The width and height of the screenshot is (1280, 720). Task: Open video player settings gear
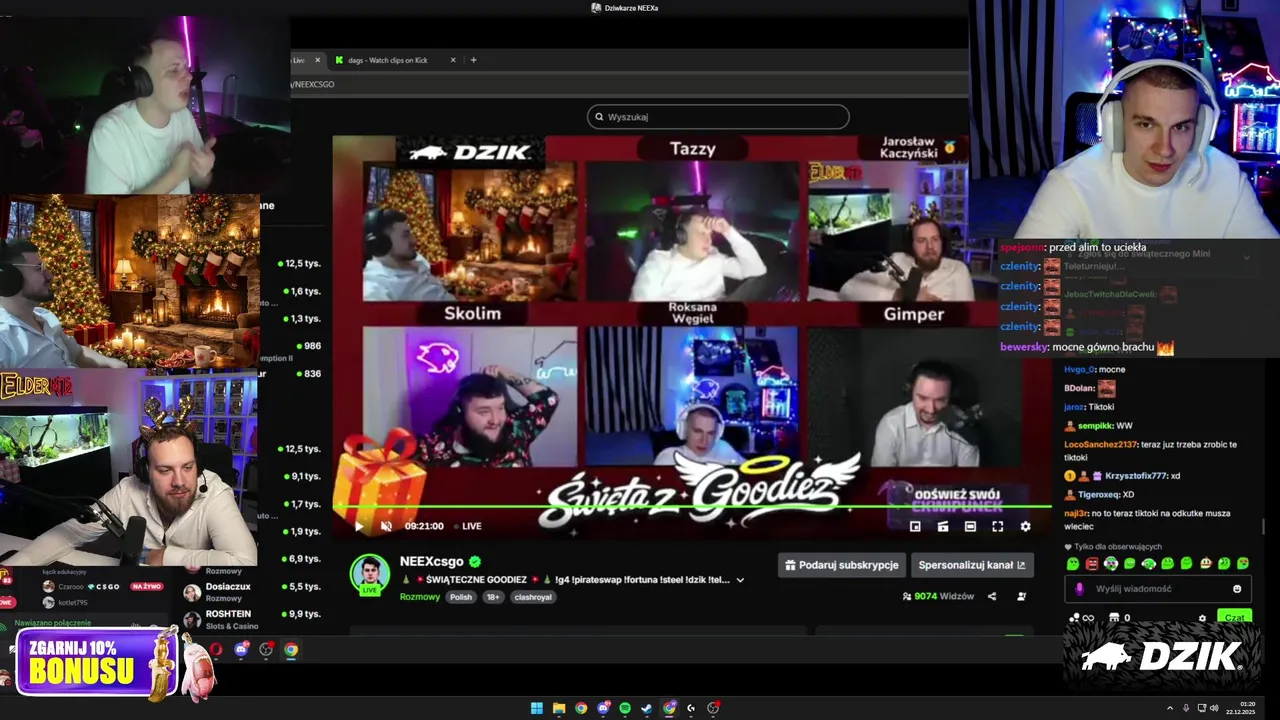click(1025, 526)
